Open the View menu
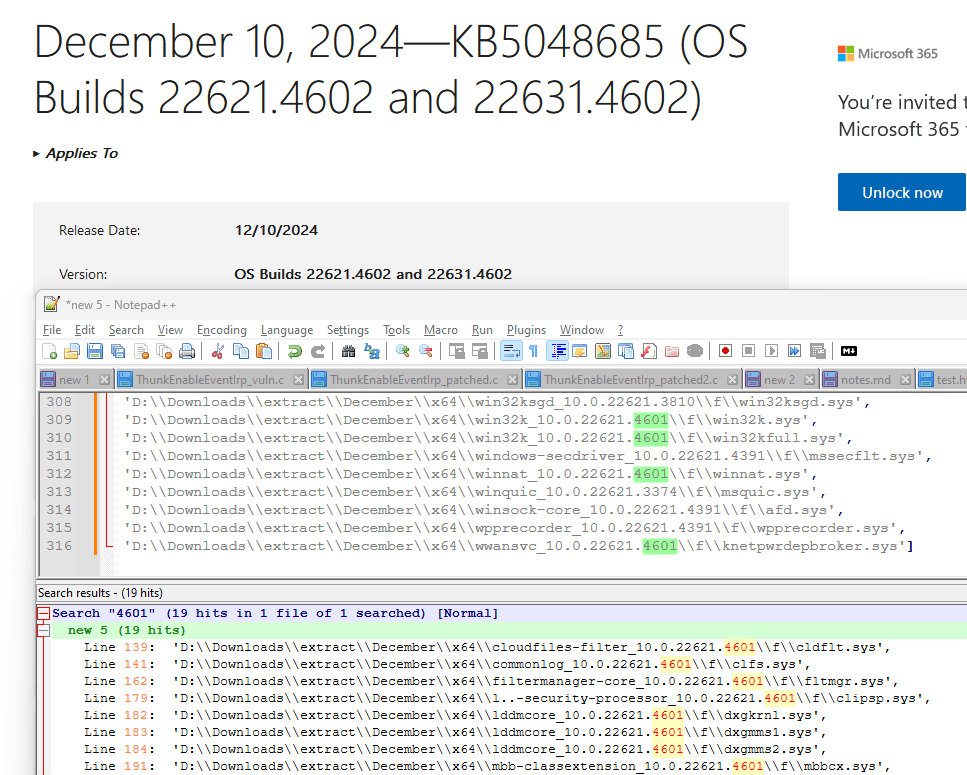 [x=170, y=330]
